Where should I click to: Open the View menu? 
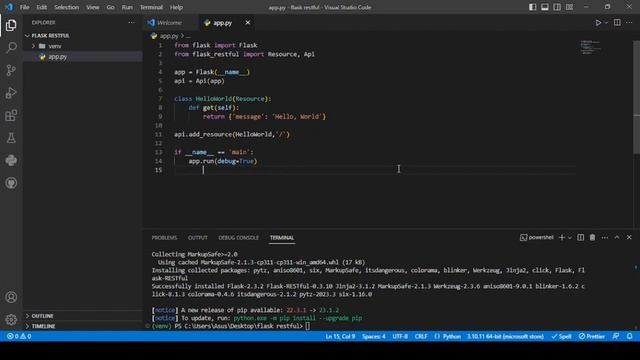pos(93,7)
